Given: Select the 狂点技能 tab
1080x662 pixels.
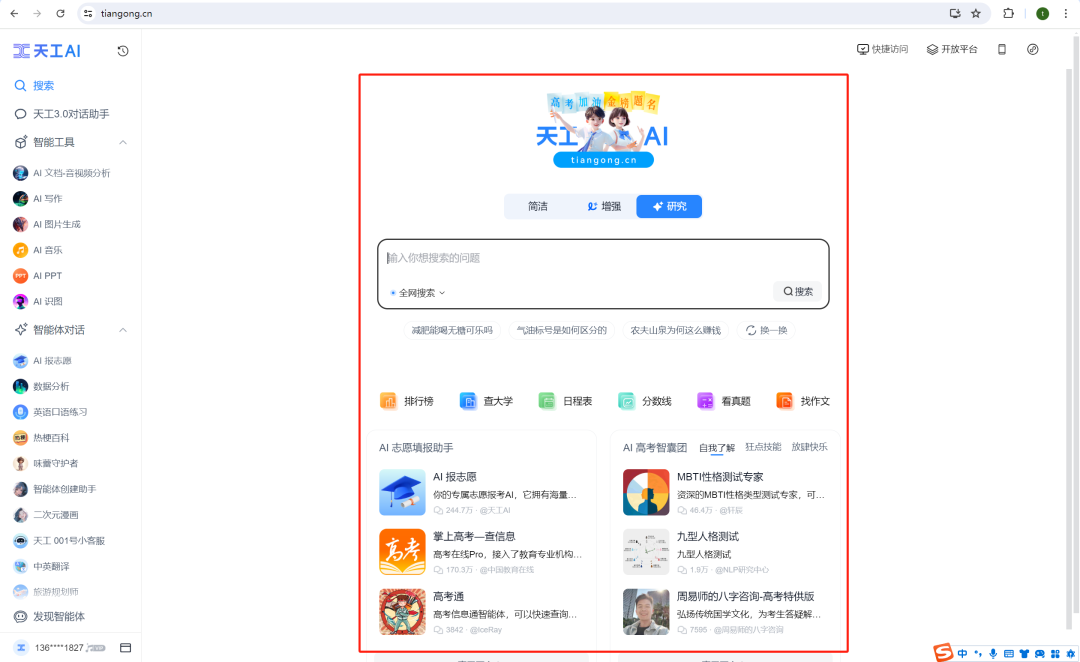Looking at the screenshot, I should point(763,447).
